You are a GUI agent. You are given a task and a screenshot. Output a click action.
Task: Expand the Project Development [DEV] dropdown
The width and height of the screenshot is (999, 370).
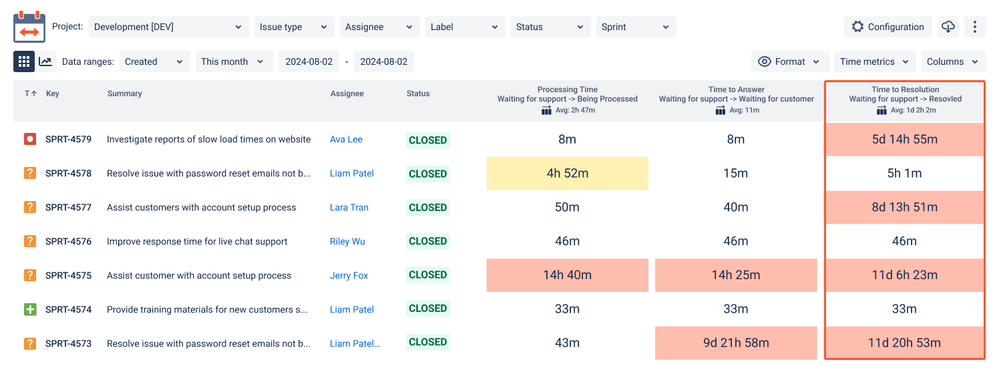pyautogui.click(x=168, y=27)
